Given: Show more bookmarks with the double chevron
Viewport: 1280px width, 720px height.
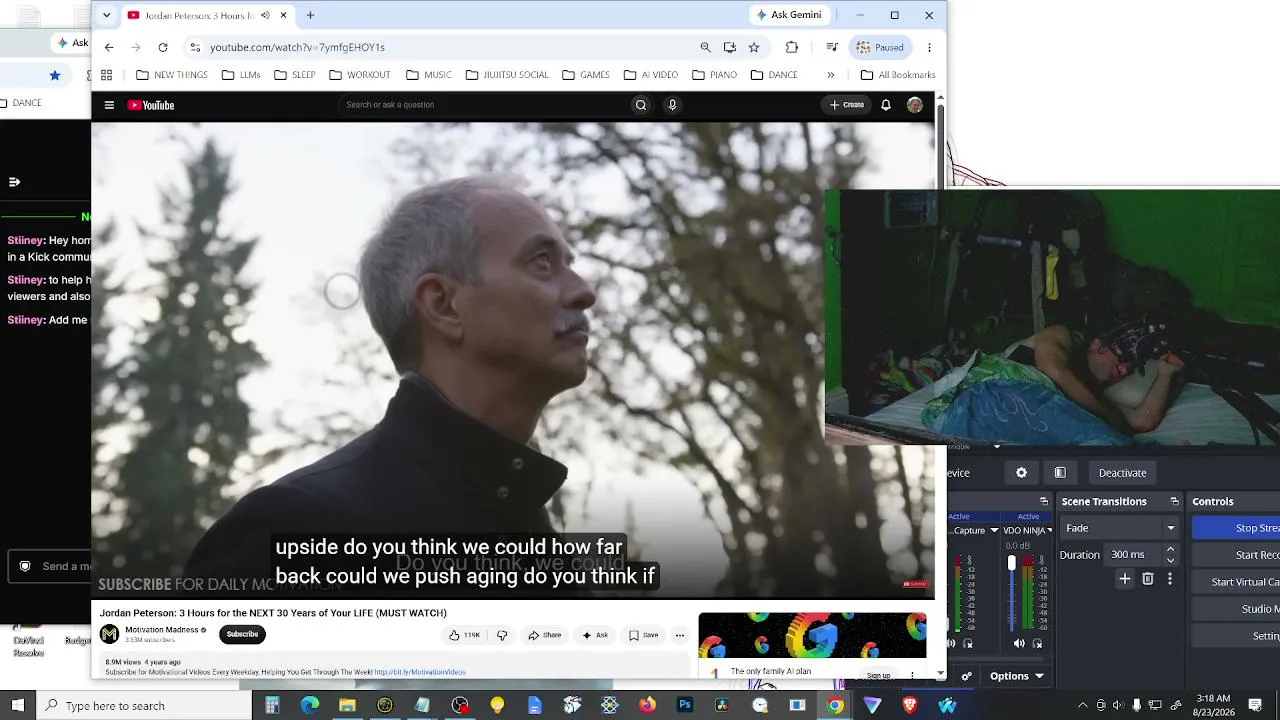Looking at the screenshot, I should (830, 75).
